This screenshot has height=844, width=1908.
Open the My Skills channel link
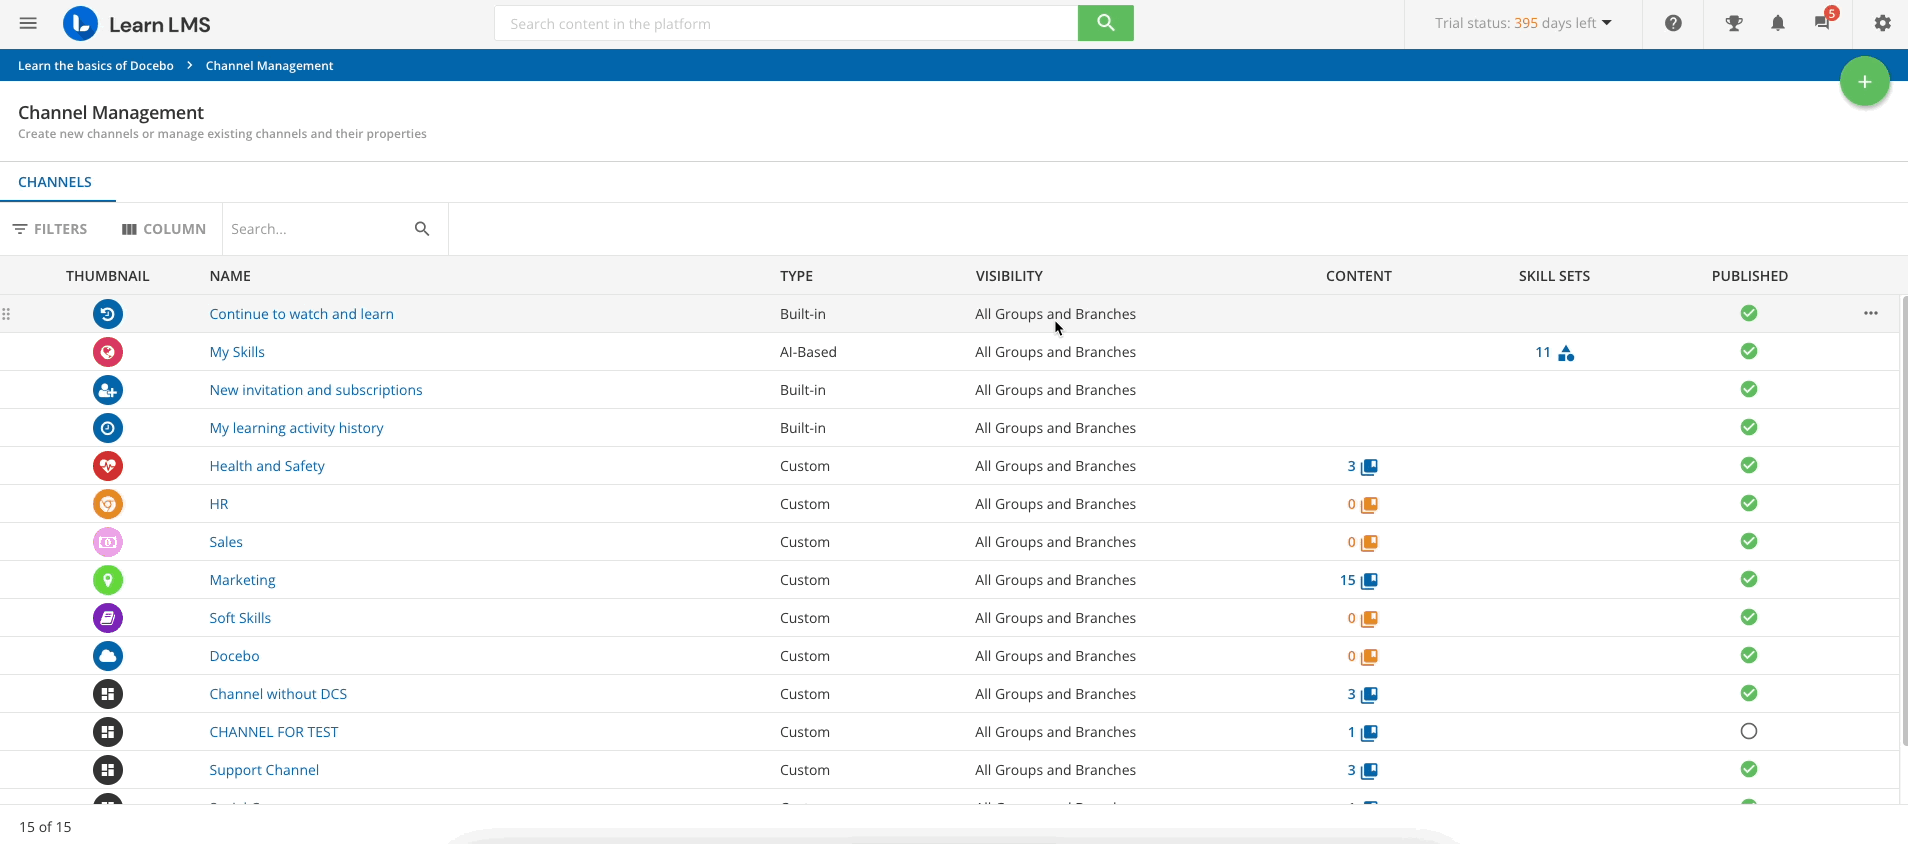click(x=237, y=352)
